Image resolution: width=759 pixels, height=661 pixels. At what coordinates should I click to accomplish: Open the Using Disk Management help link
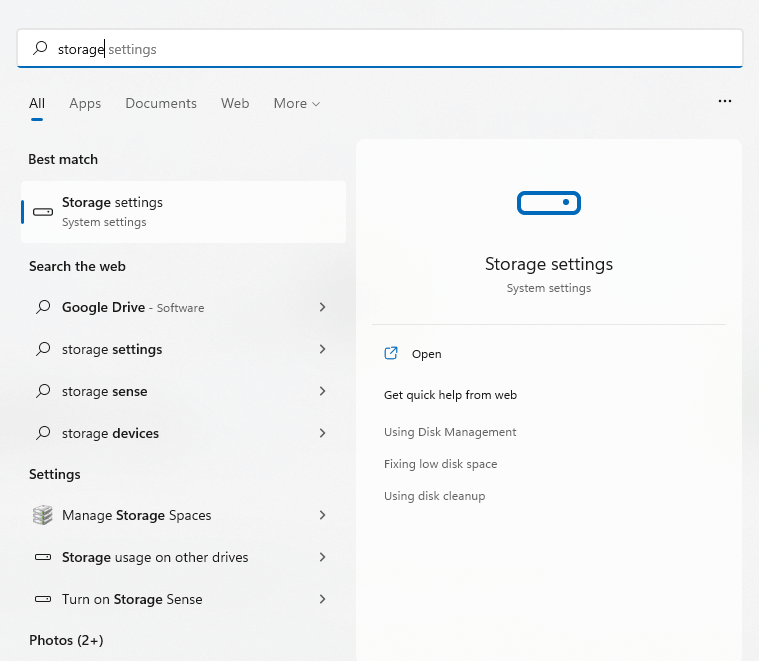(450, 432)
